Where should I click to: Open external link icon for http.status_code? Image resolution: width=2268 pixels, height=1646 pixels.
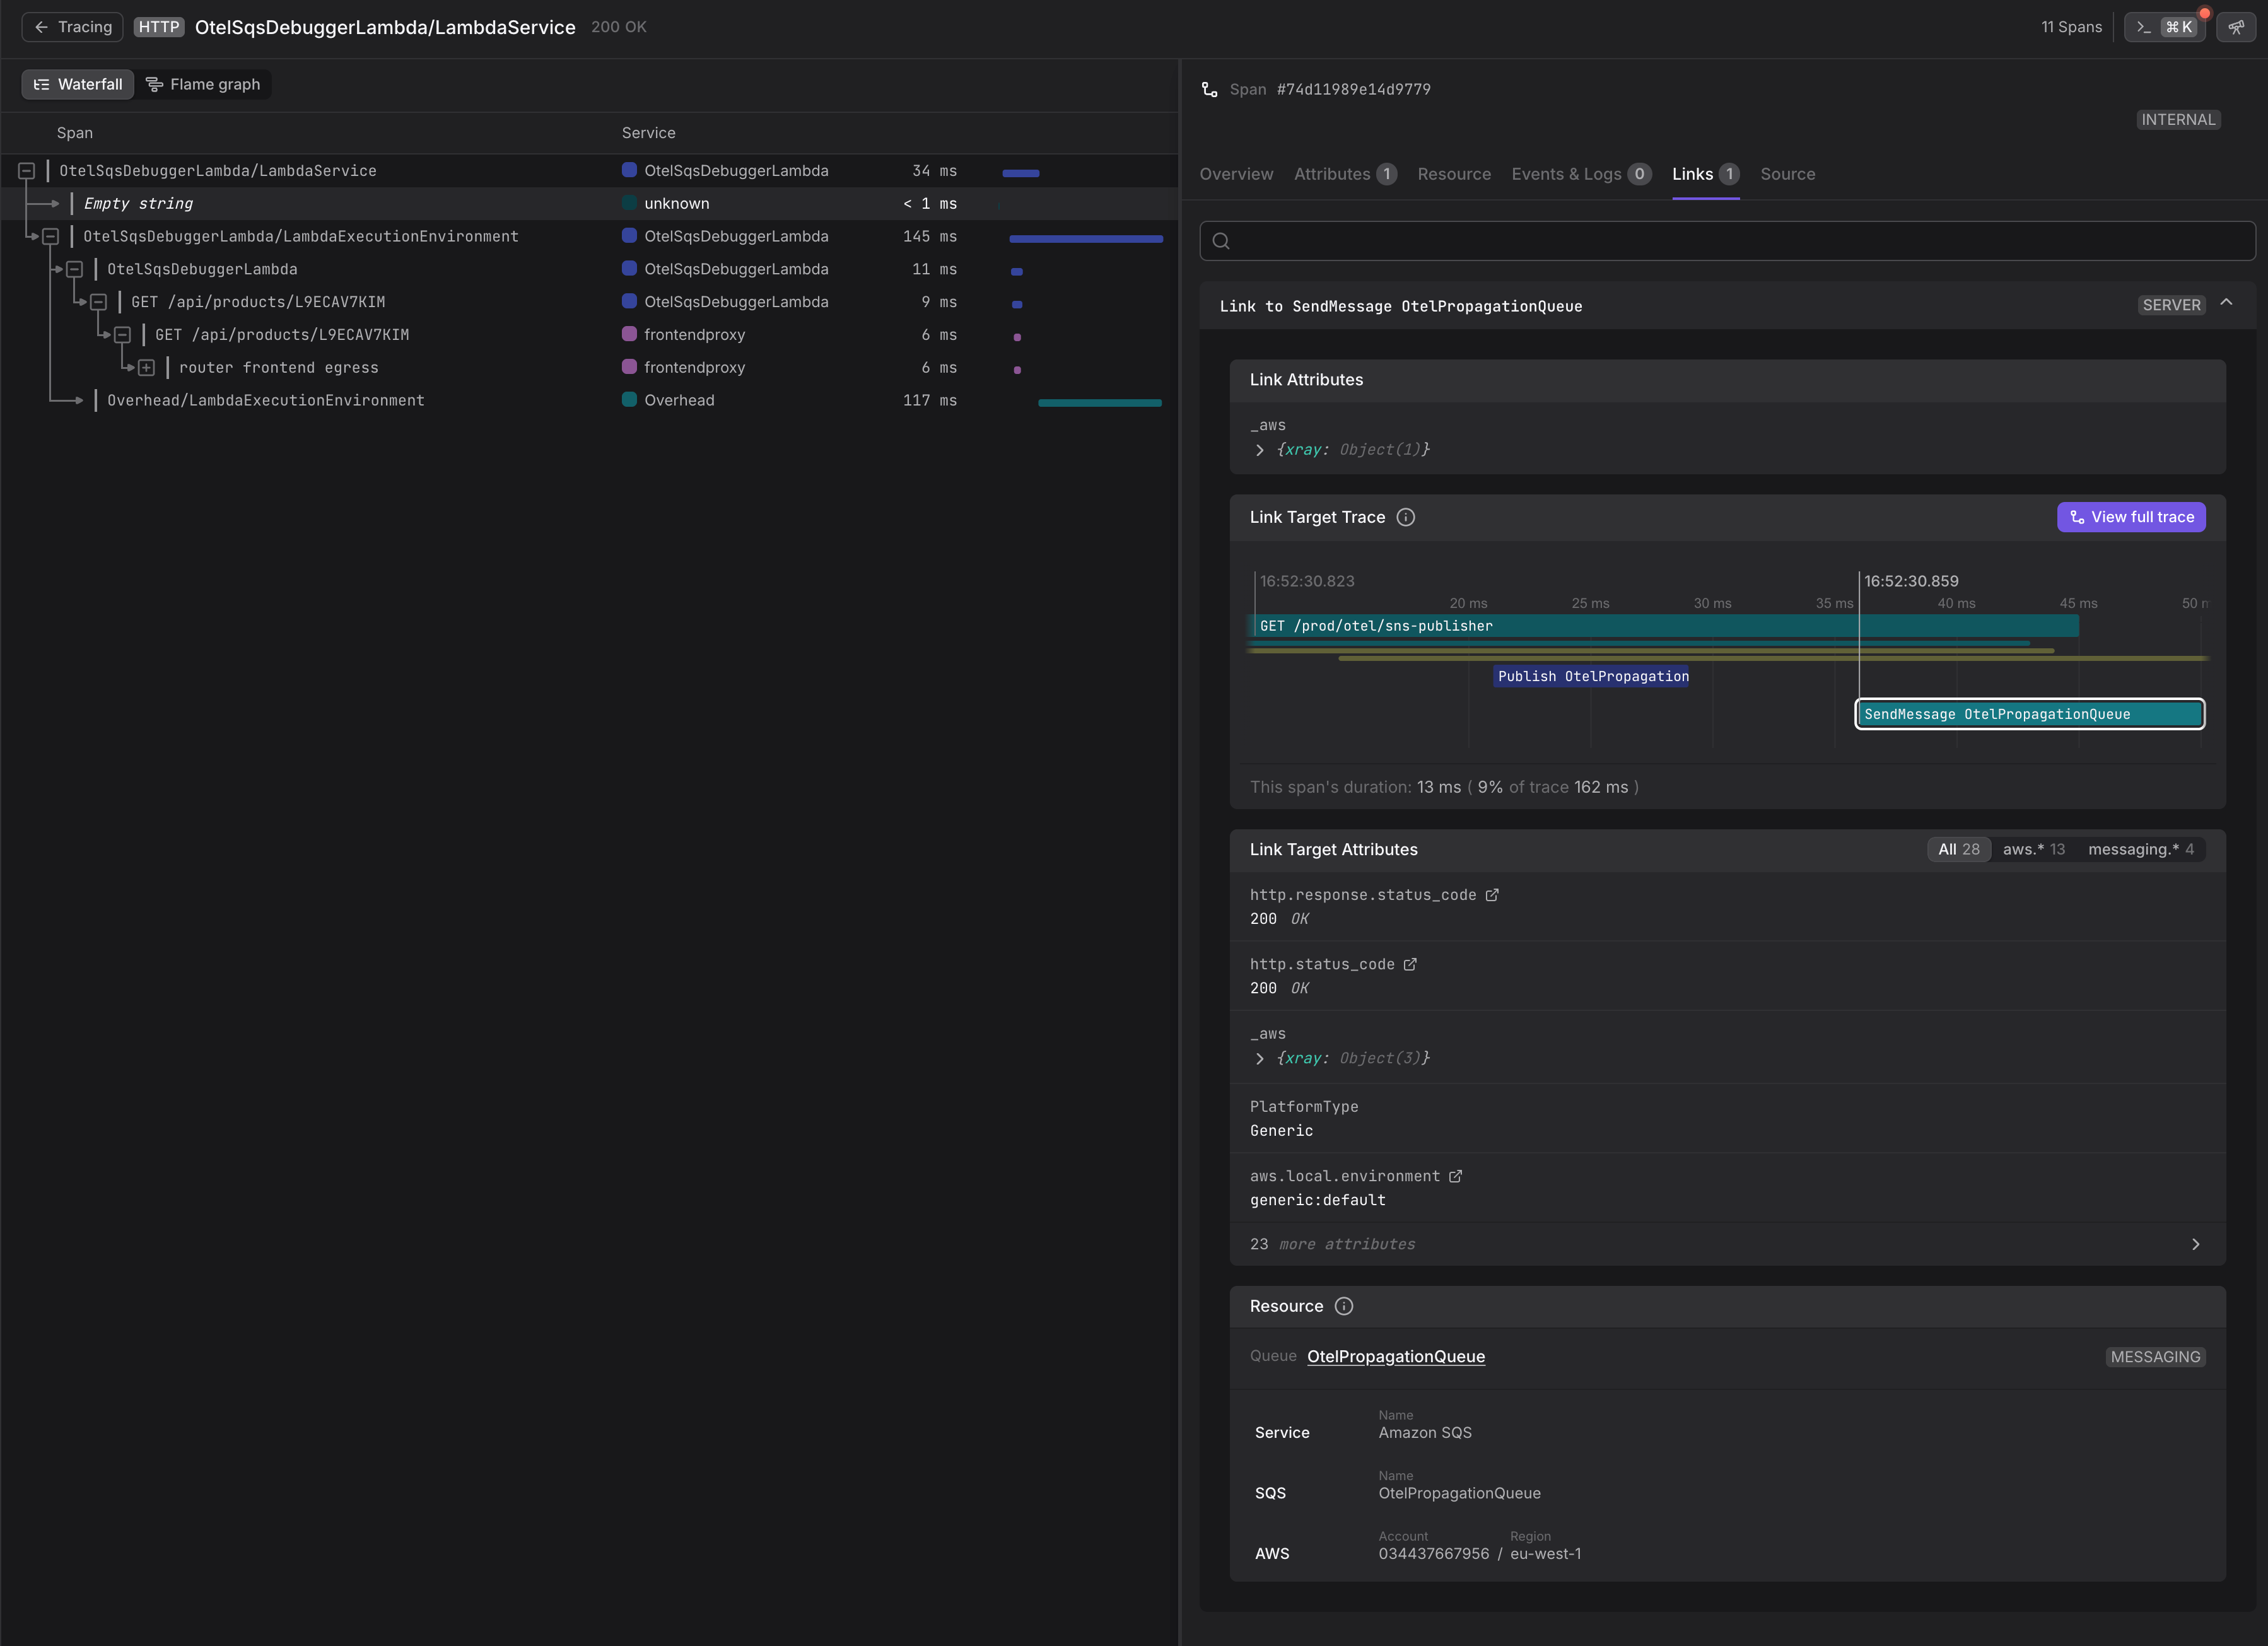(1410, 964)
